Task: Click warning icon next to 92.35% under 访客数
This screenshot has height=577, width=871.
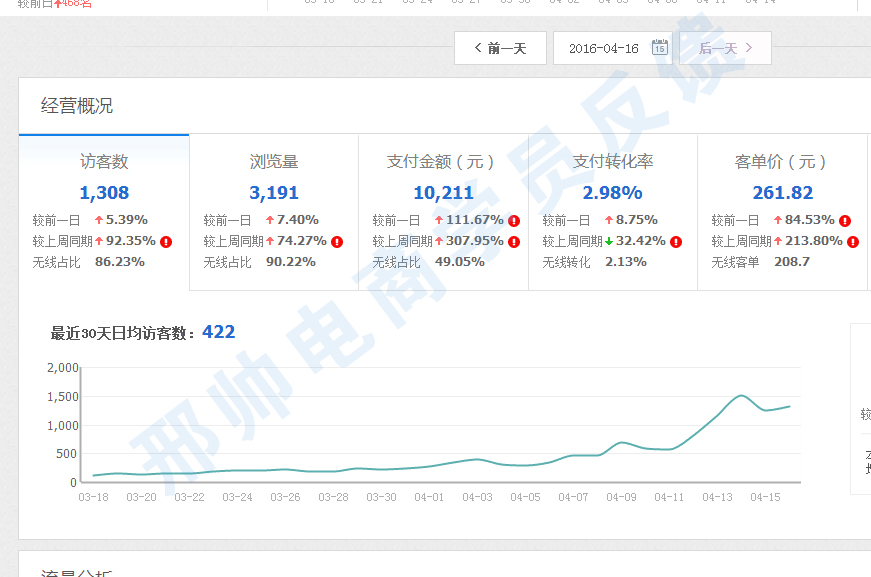Action: click(166, 242)
